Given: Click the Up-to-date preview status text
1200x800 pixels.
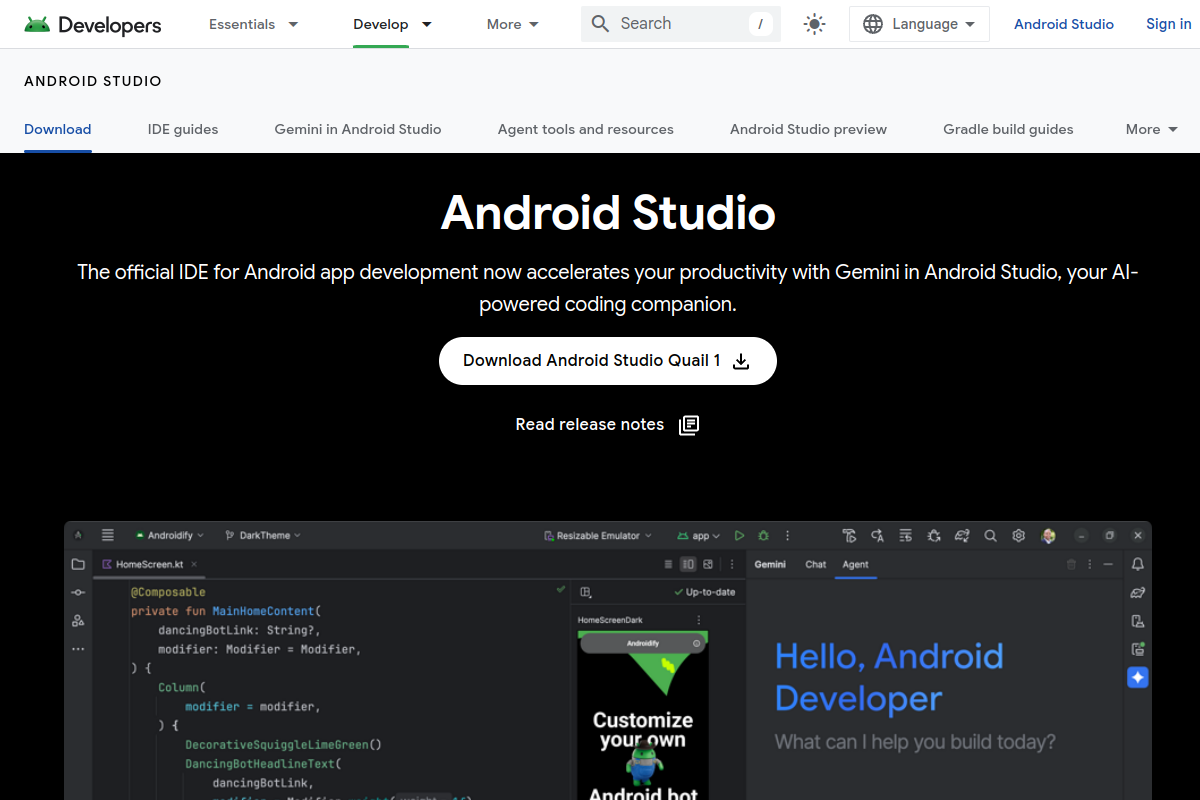Looking at the screenshot, I should coord(711,592).
